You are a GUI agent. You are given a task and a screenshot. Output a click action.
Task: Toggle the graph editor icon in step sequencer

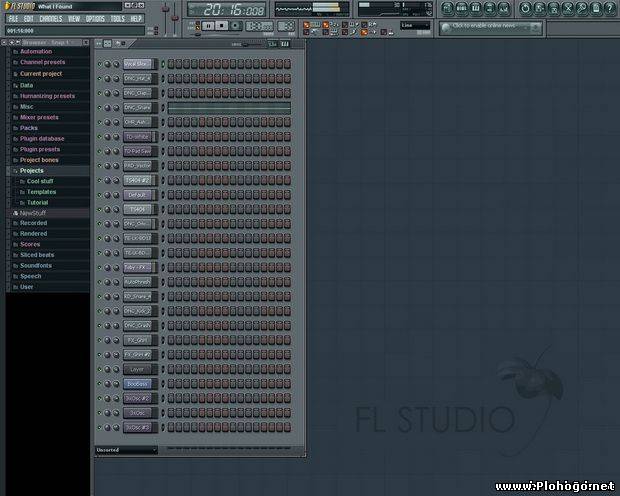[273, 44]
